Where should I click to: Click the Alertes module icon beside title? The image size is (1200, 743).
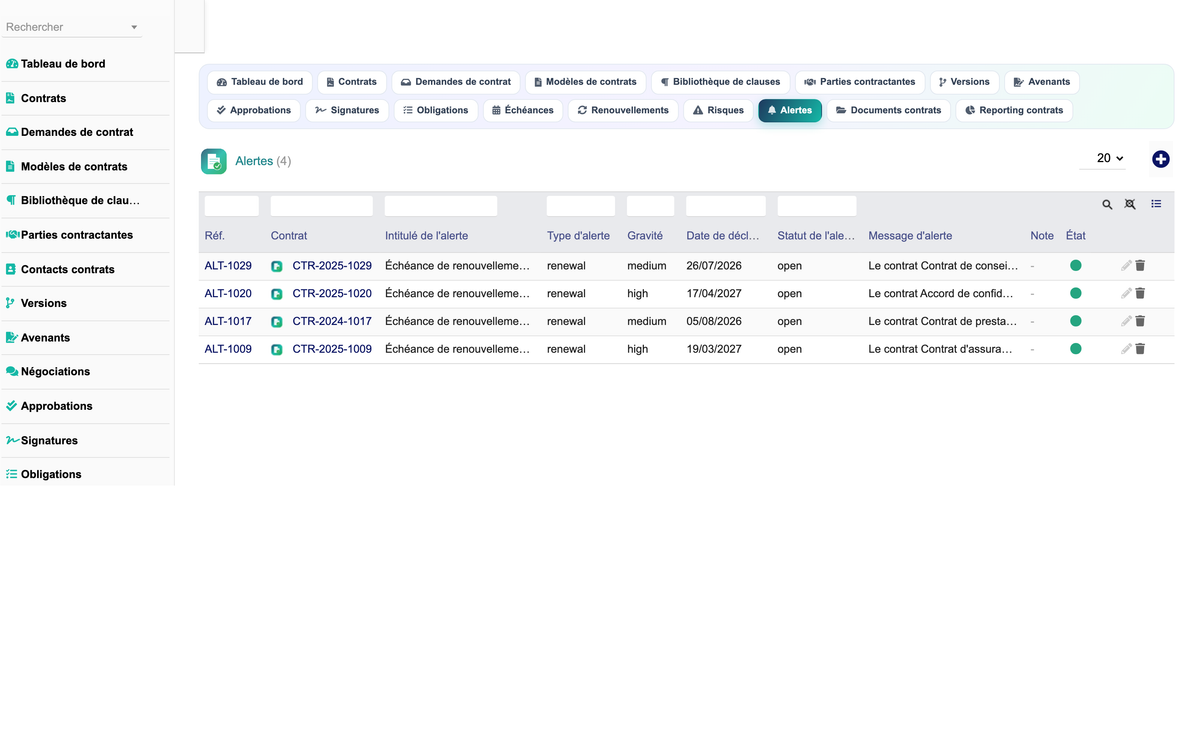point(214,161)
